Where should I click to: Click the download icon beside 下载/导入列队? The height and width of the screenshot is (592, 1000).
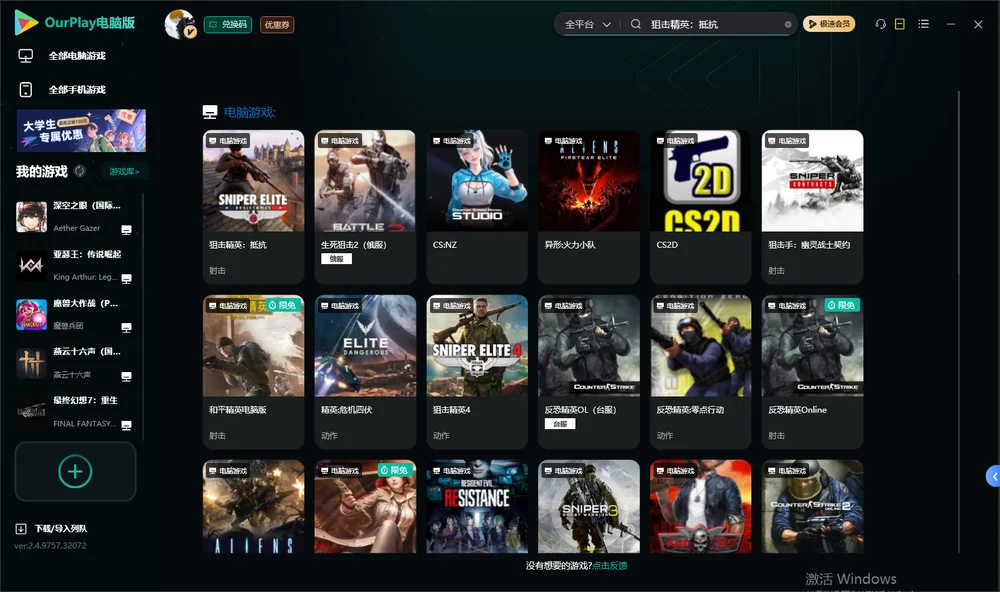pyautogui.click(x=21, y=529)
